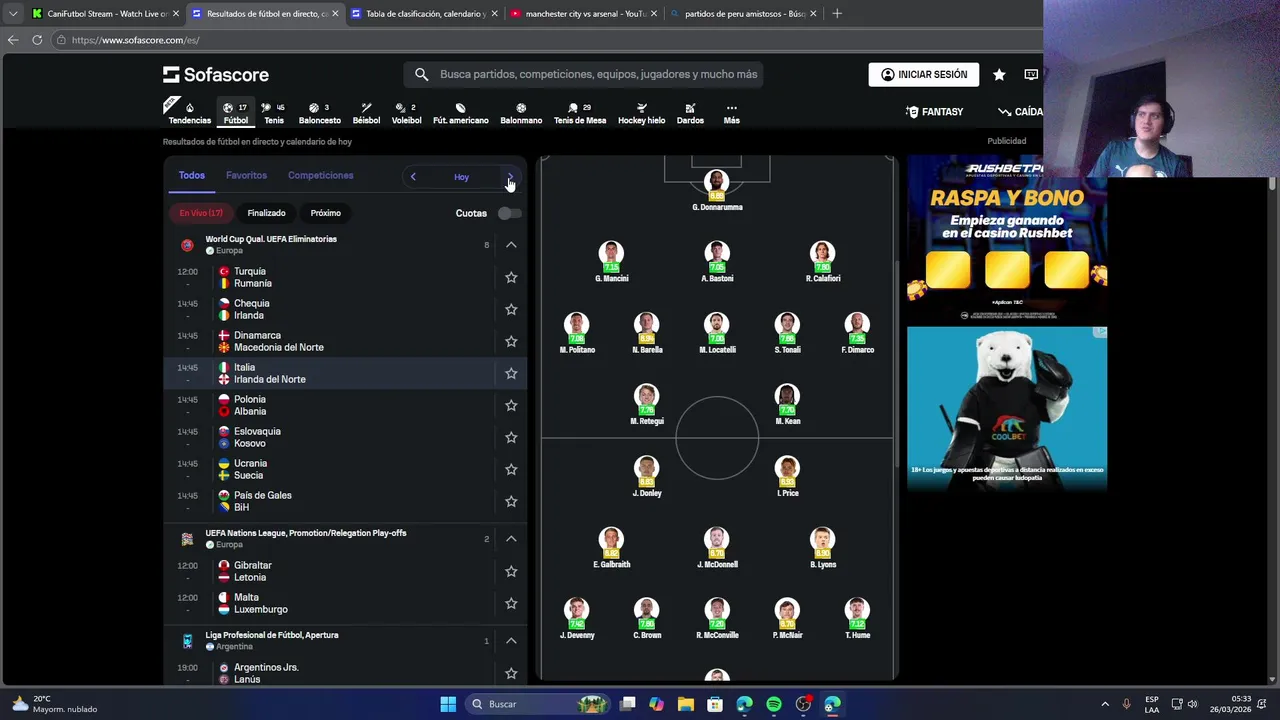Switch to the Favoritos tab

click(246, 175)
